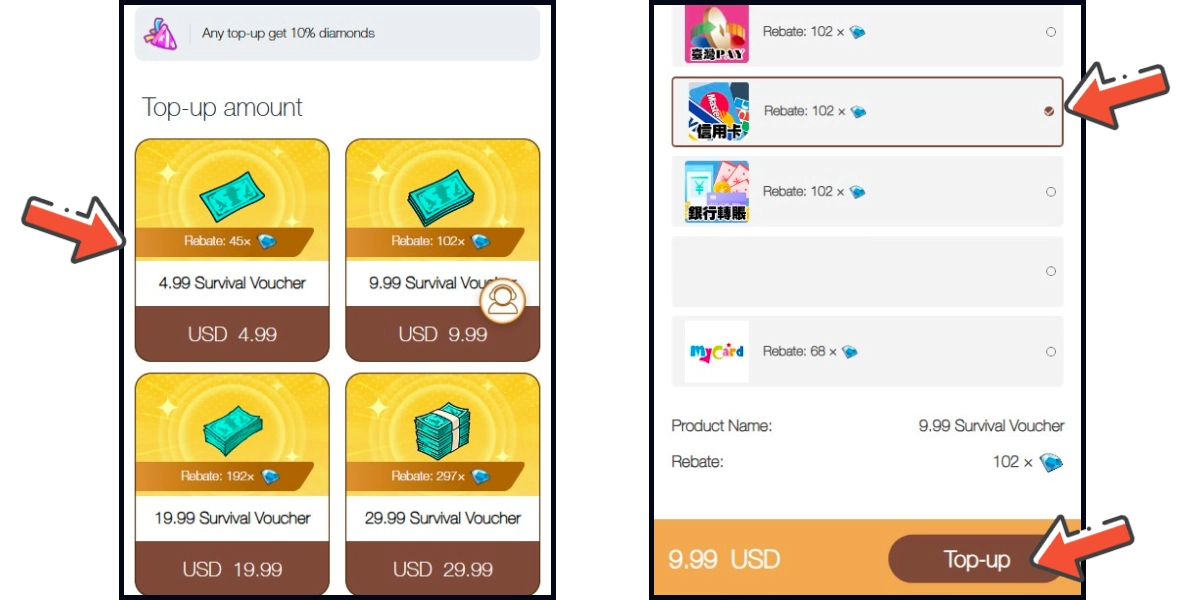The image size is (1200, 600).
Task: Select the 9.99 Survival Voucher card
Action: click(442, 250)
